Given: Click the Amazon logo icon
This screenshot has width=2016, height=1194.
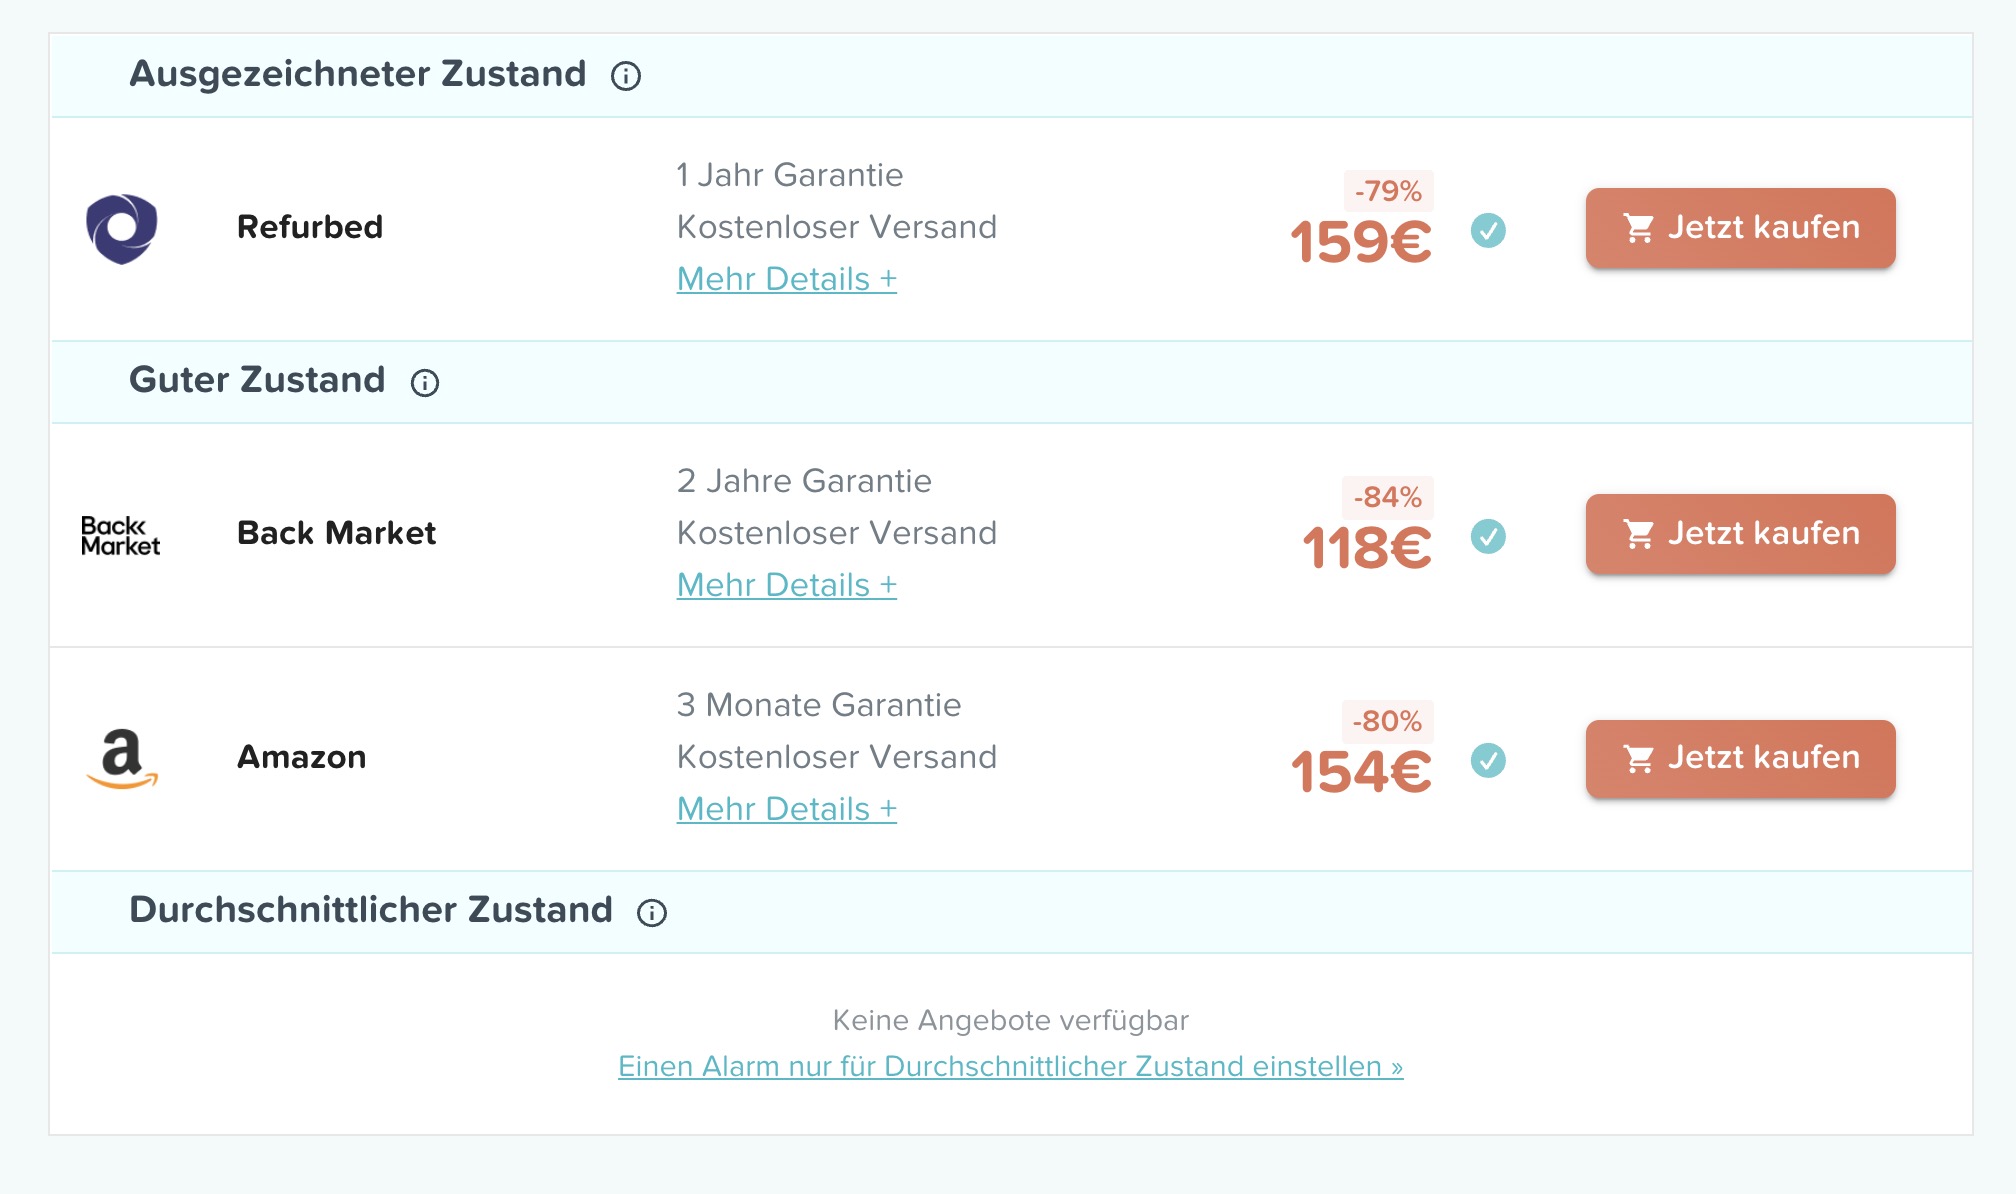Looking at the screenshot, I should (122, 759).
